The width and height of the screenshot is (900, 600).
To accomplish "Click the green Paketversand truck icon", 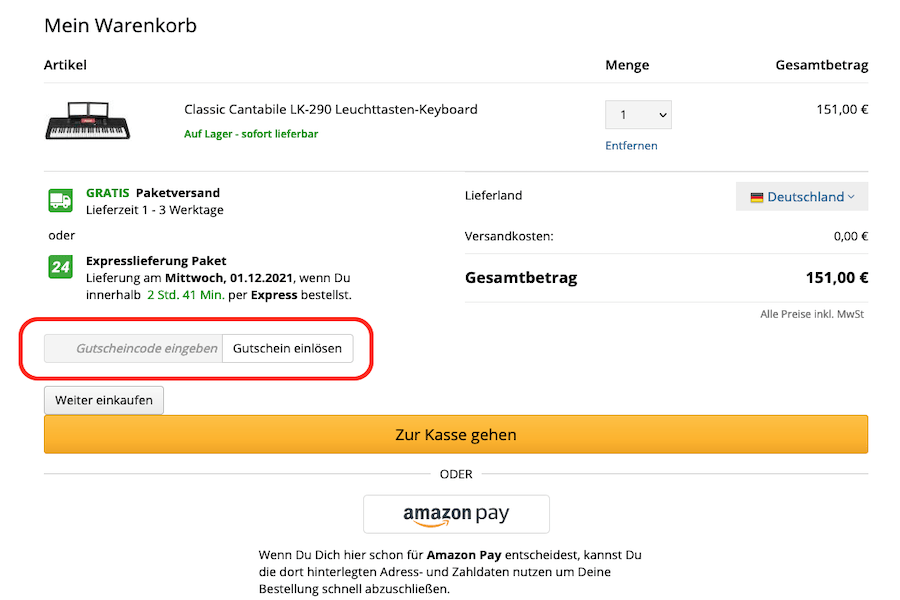I will (60, 199).
